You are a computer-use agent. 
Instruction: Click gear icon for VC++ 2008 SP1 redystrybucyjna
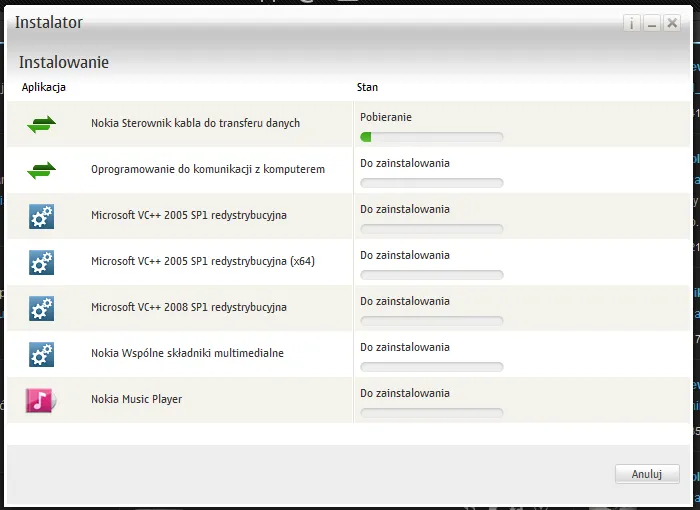42,308
